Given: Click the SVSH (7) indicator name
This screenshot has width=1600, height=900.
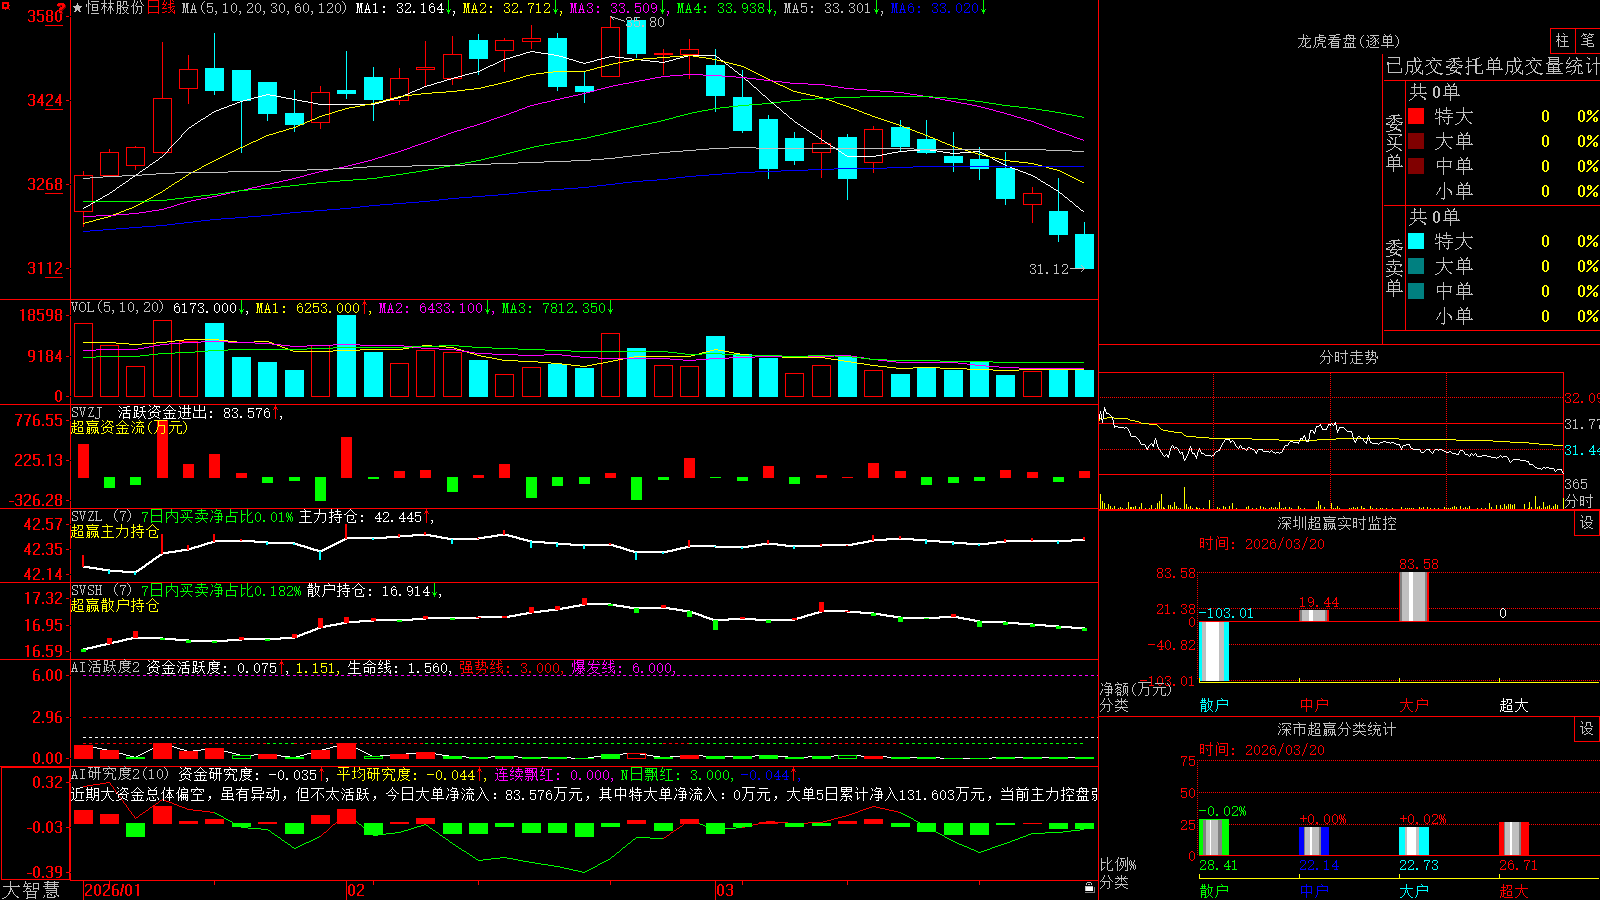Looking at the screenshot, I should point(101,590).
